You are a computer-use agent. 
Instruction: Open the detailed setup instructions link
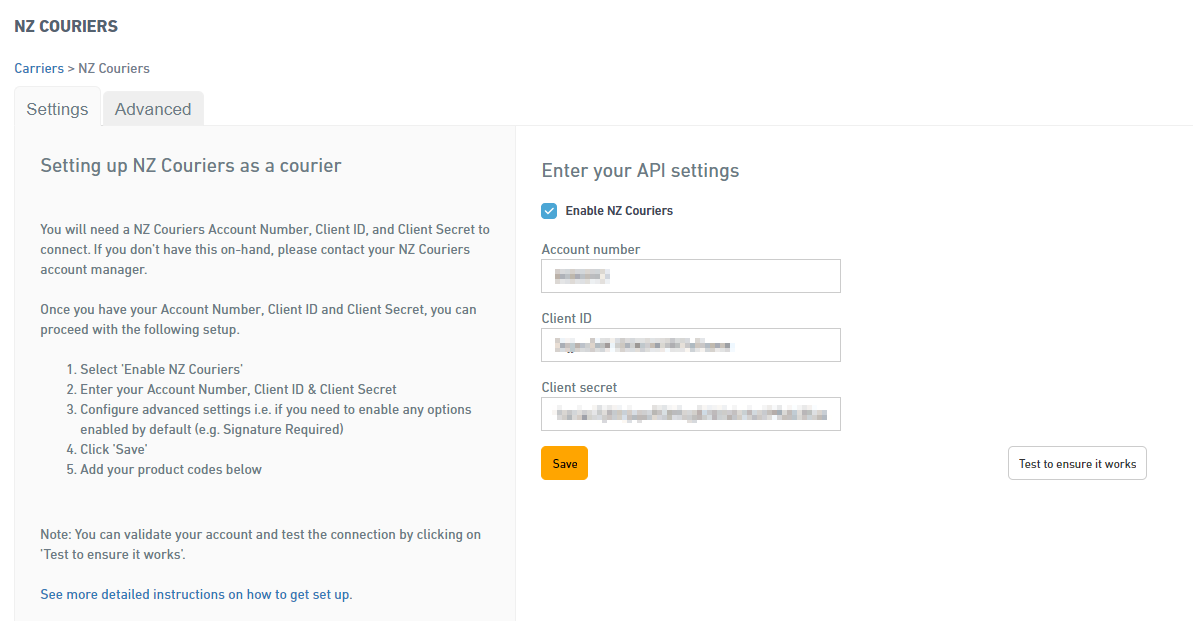pyautogui.click(x=196, y=594)
